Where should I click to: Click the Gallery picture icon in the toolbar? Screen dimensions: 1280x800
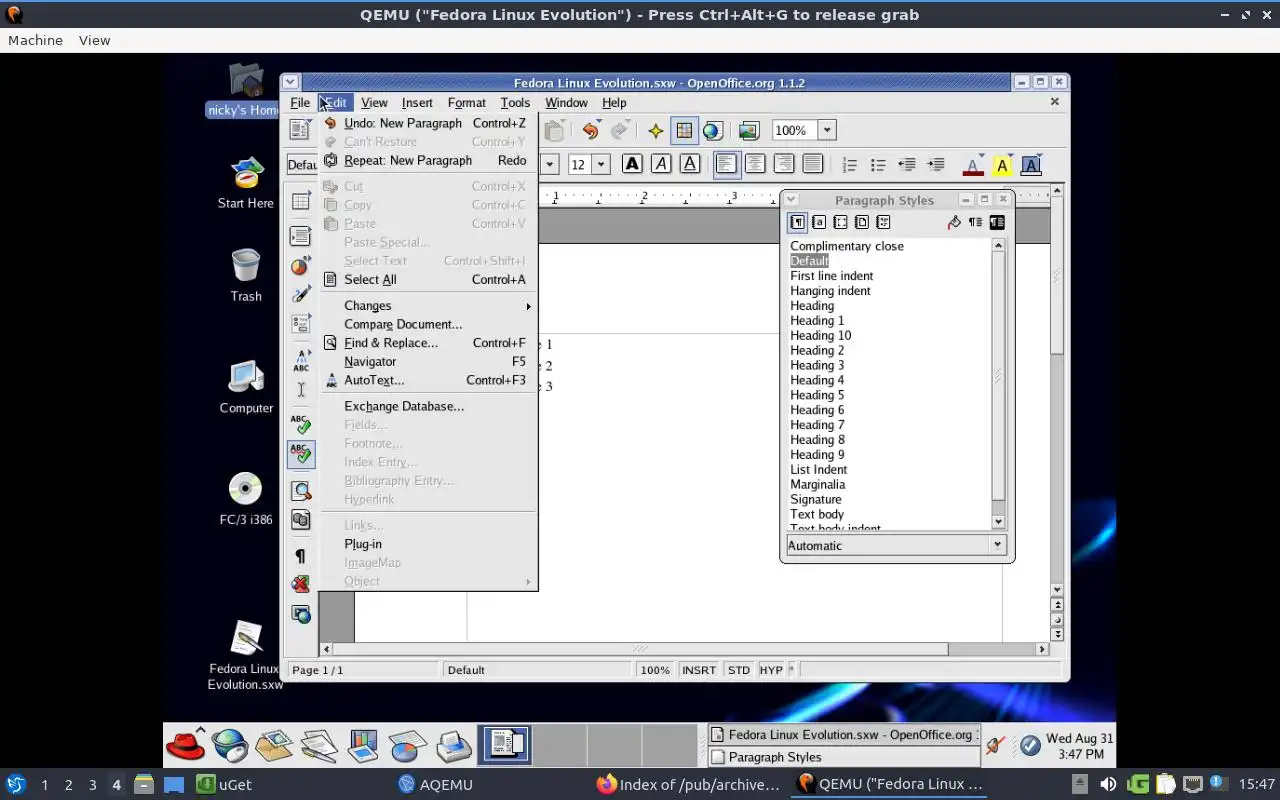point(748,130)
